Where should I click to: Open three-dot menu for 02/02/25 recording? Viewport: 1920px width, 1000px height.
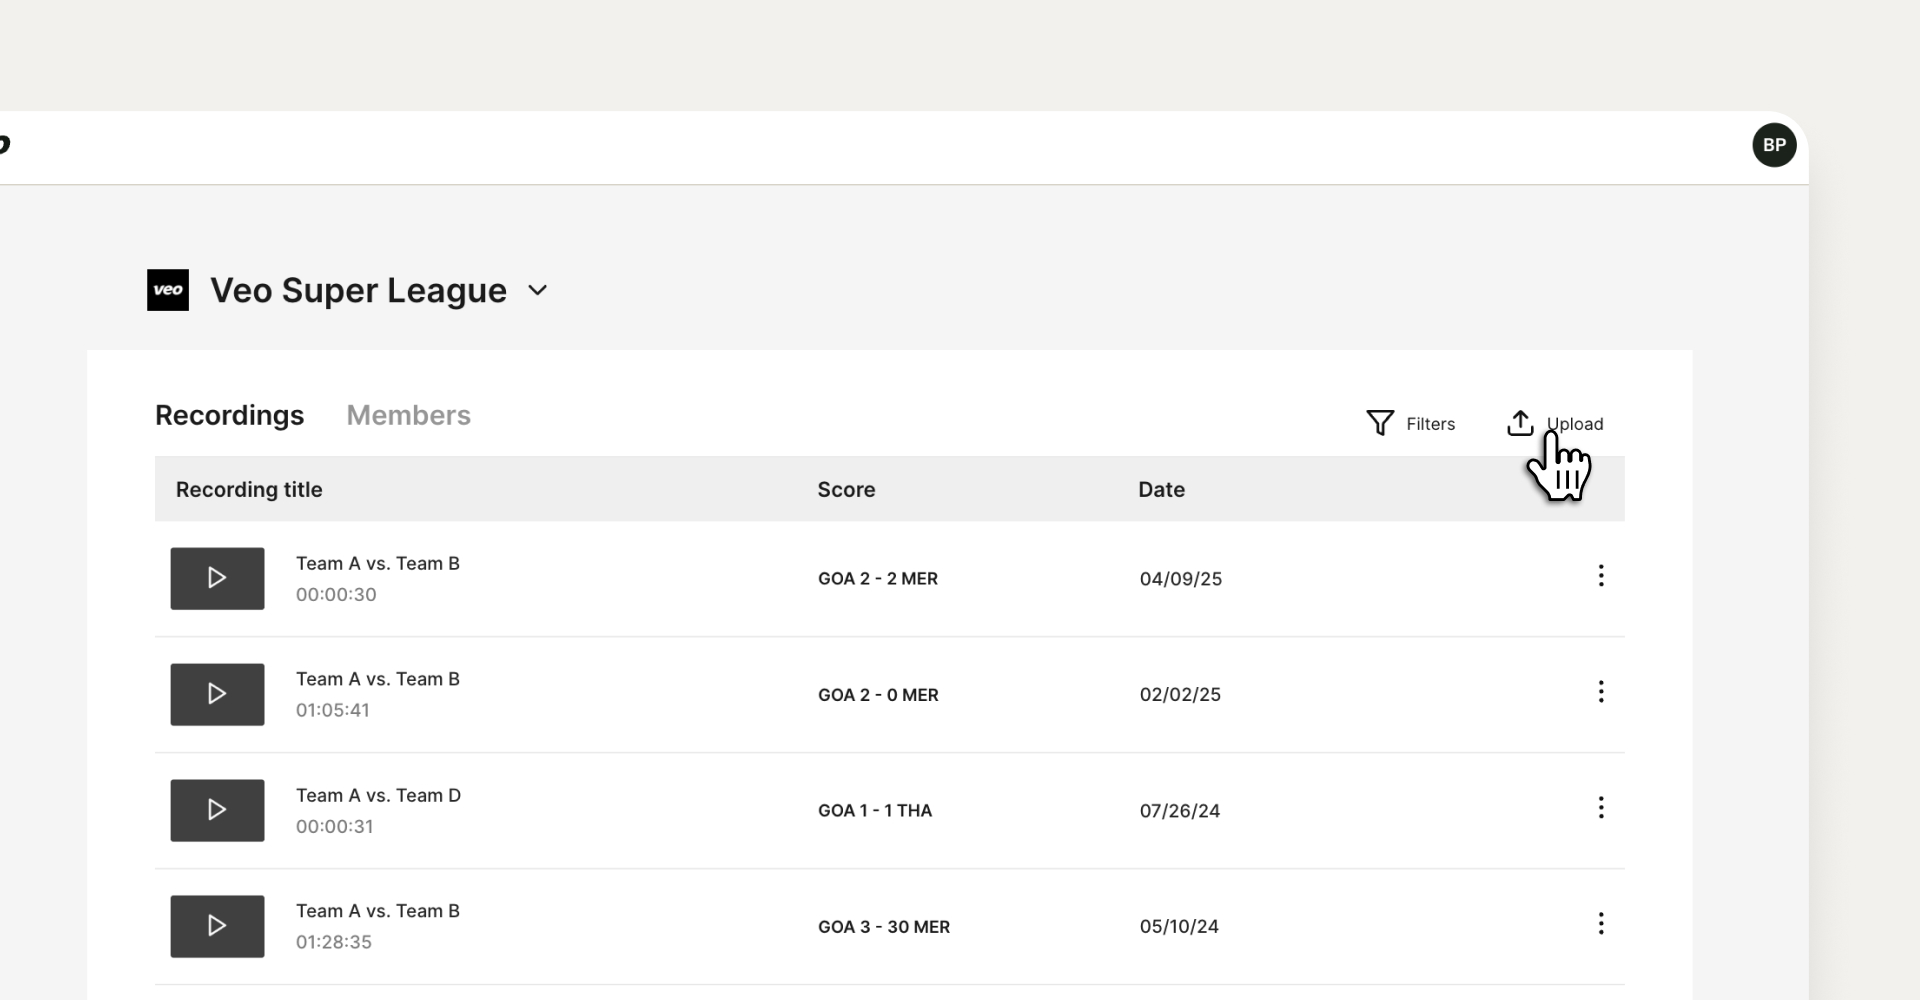point(1600,692)
